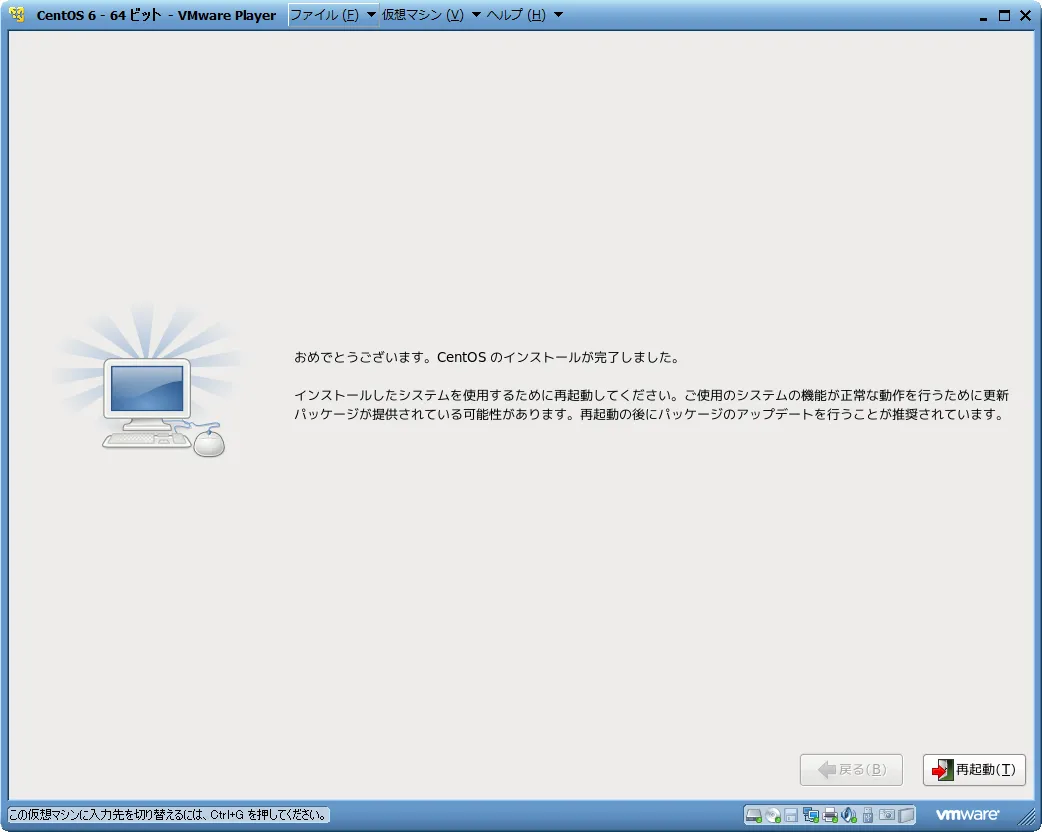The width and height of the screenshot is (1042, 832).
Task: Click the Ctrl+G hint message in status bar
Action: click(165, 815)
